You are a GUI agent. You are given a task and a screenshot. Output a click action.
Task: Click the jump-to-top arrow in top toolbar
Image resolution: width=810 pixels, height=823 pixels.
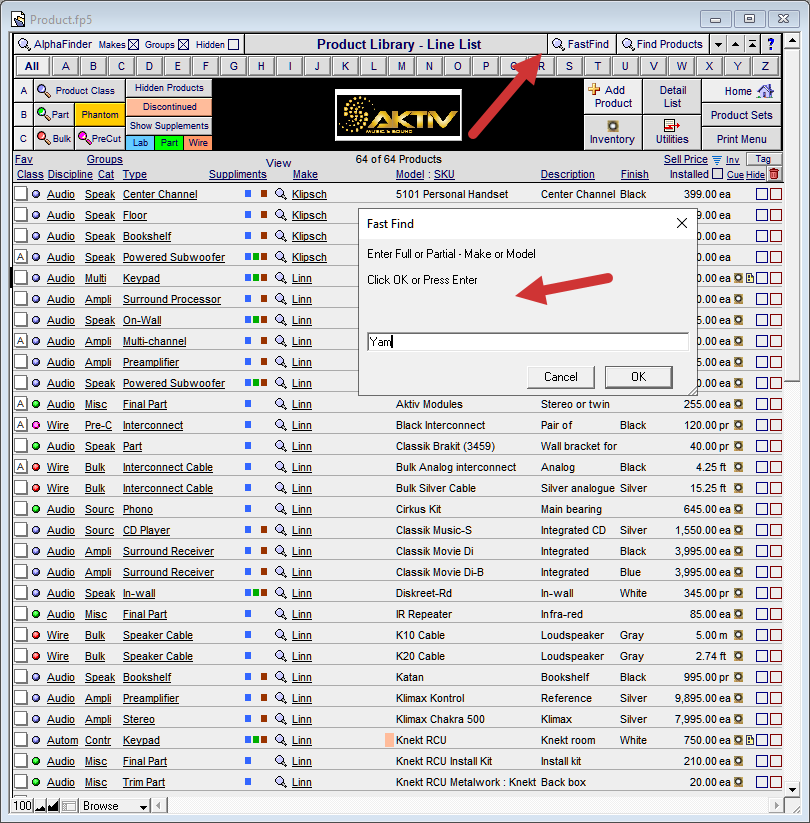(752, 45)
